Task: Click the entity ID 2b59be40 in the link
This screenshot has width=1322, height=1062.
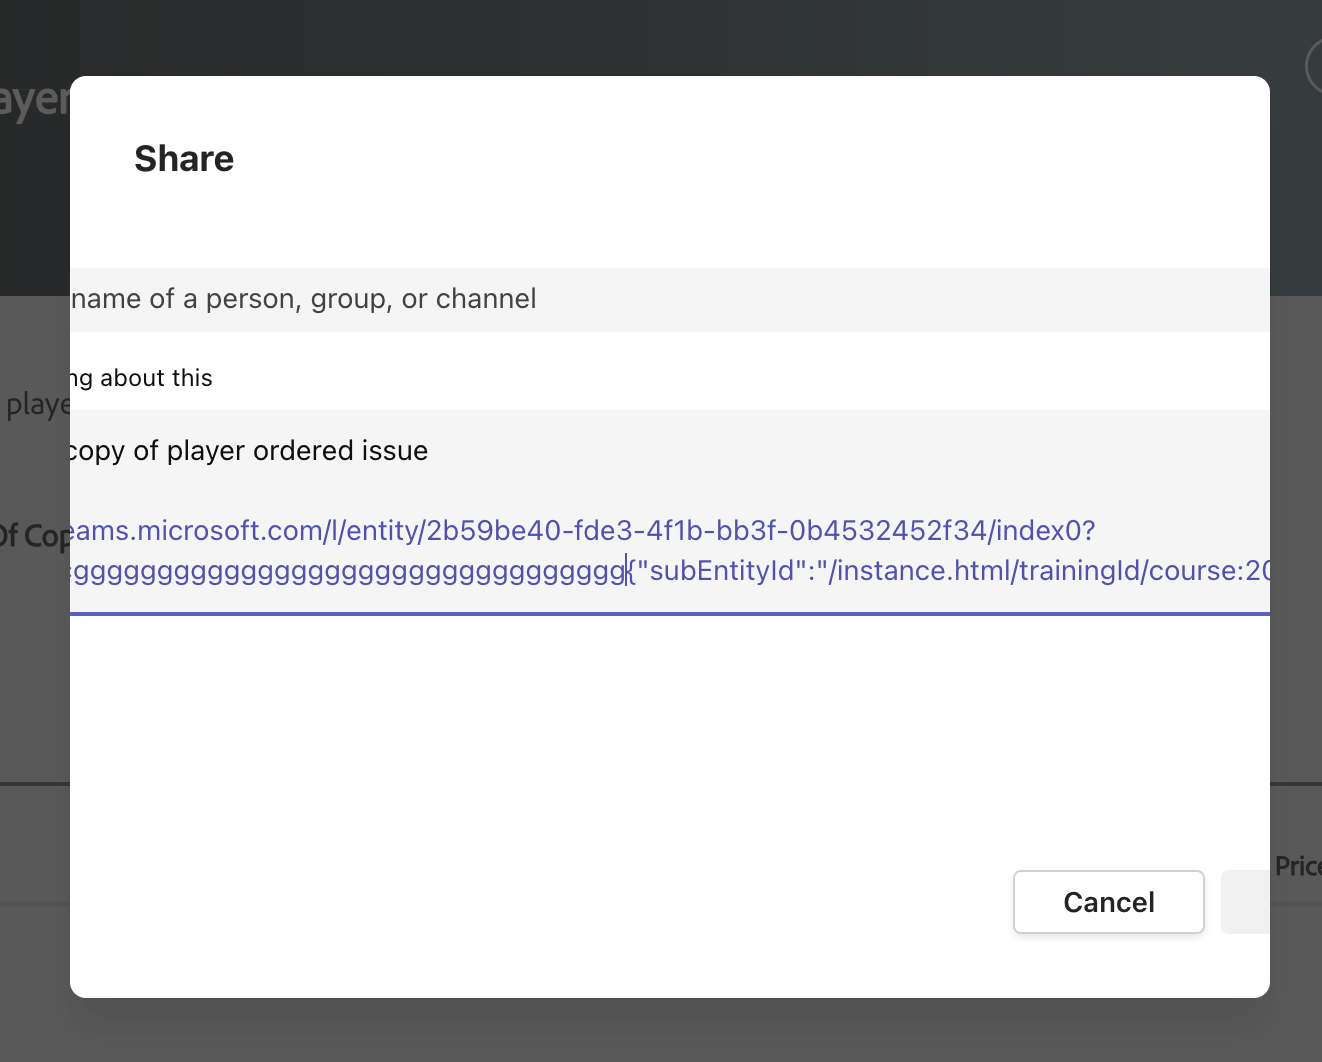Action: tap(493, 530)
